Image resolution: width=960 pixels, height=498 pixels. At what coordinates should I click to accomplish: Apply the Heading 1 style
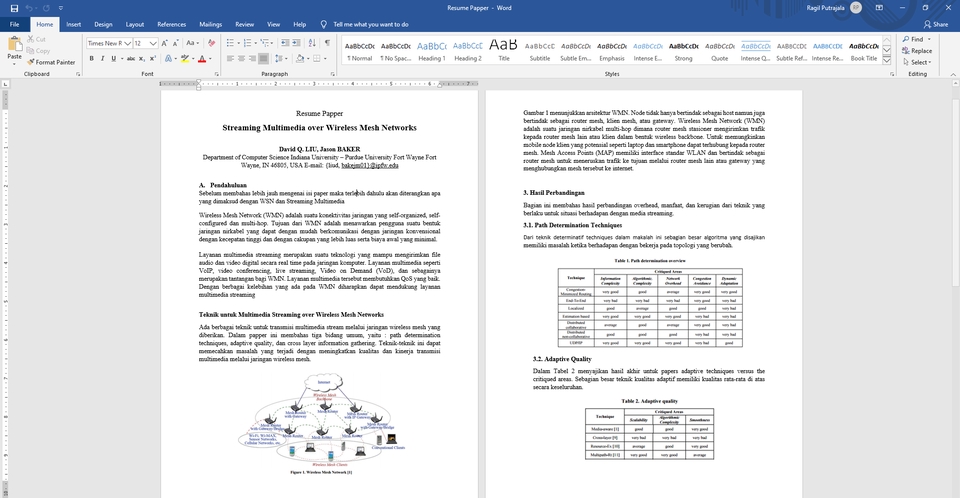pos(432,51)
